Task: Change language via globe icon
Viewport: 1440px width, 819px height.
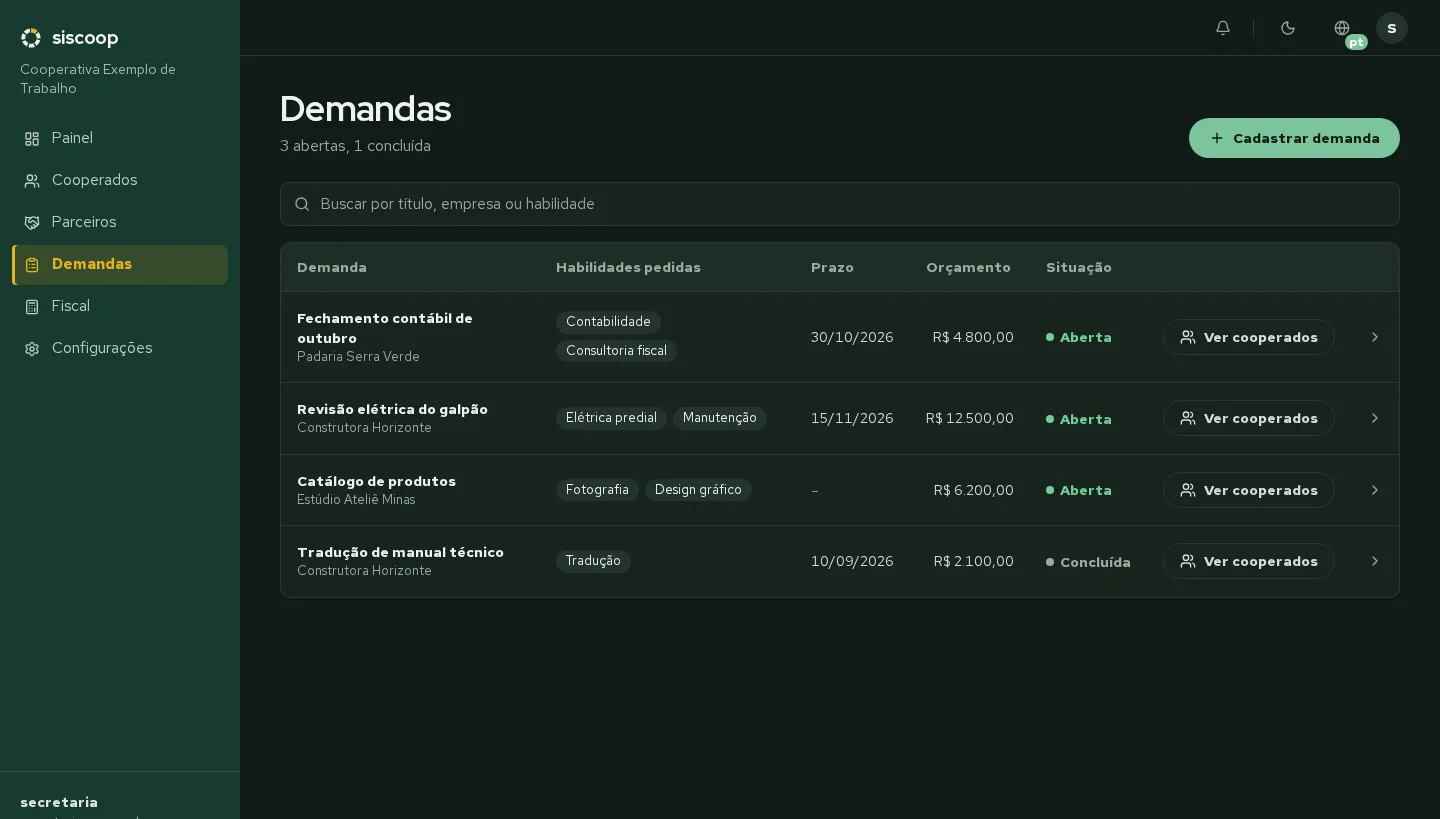Action: pyautogui.click(x=1342, y=28)
